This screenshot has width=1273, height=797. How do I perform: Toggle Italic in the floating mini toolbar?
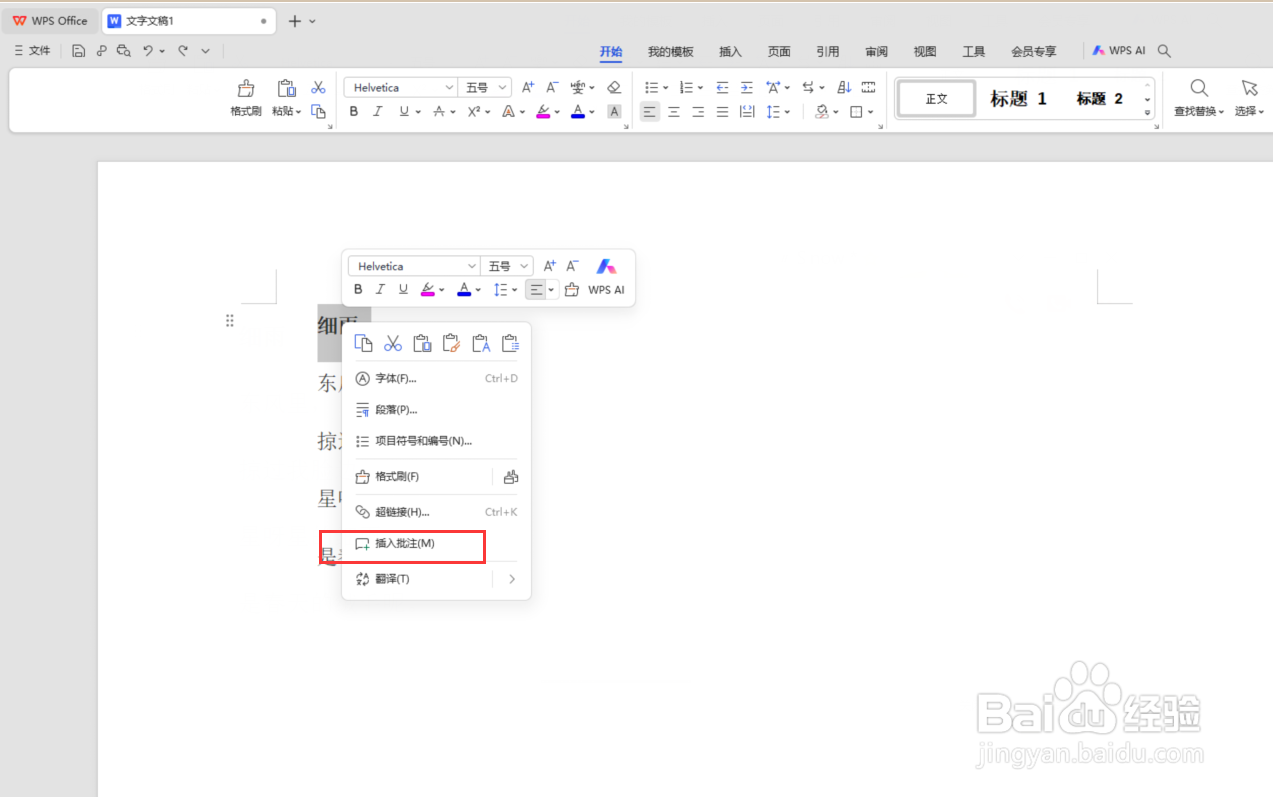pyautogui.click(x=380, y=290)
